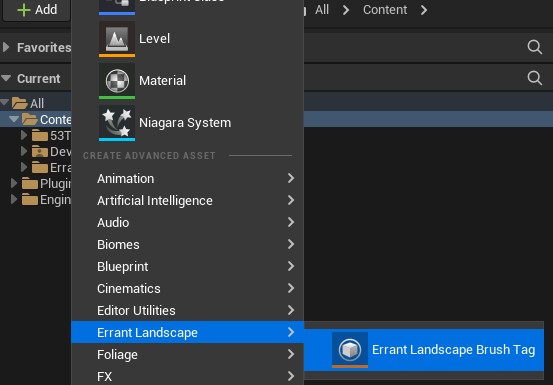Open the Biomes submenu
Screen dimensions: 553x385
(x=188, y=244)
